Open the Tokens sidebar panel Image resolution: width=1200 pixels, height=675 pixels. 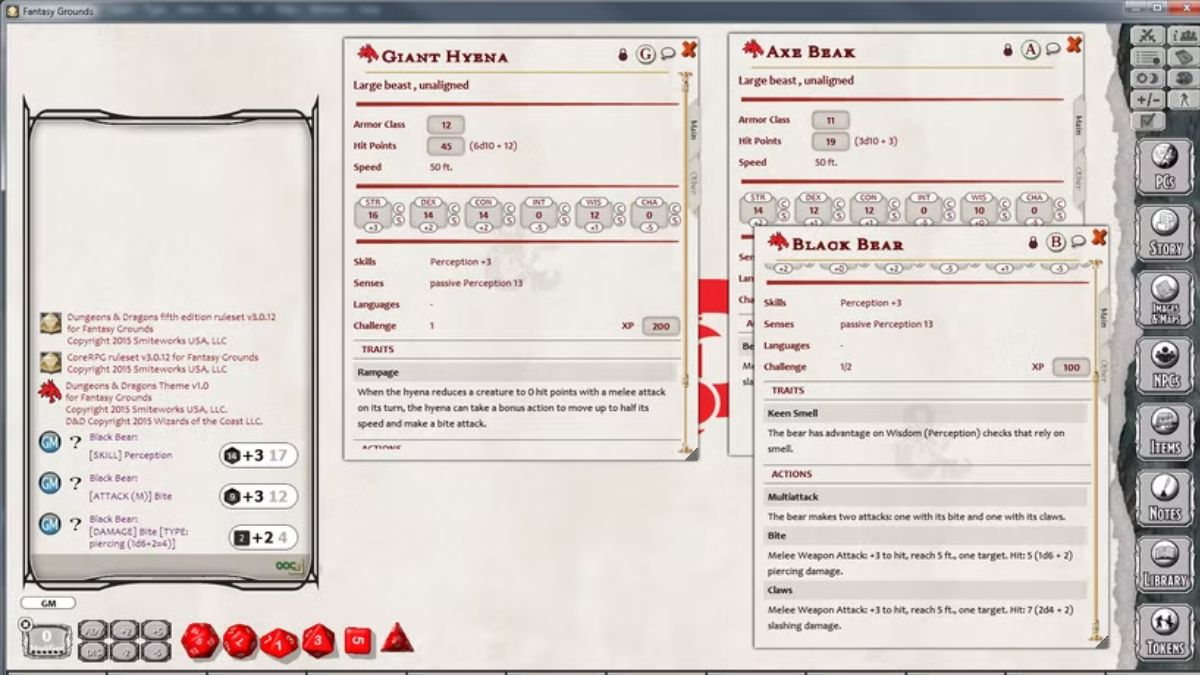(1164, 630)
